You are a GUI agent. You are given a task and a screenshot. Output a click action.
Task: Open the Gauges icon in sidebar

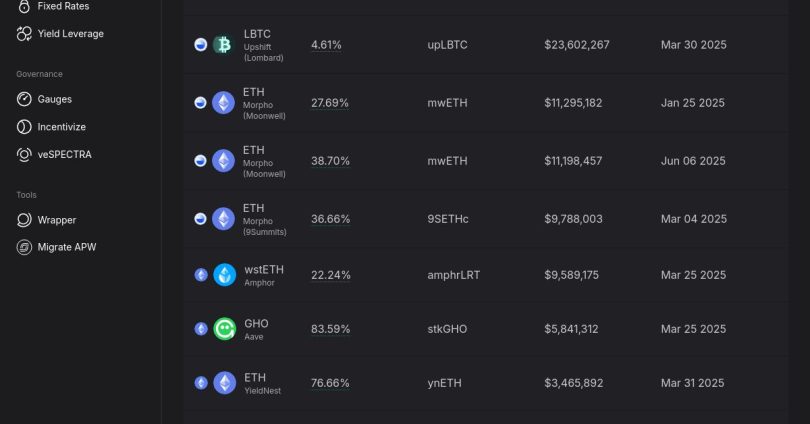point(25,99)
